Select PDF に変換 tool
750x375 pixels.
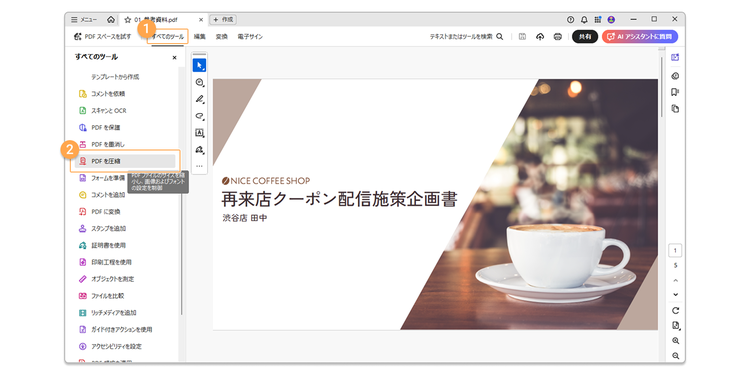99,211
